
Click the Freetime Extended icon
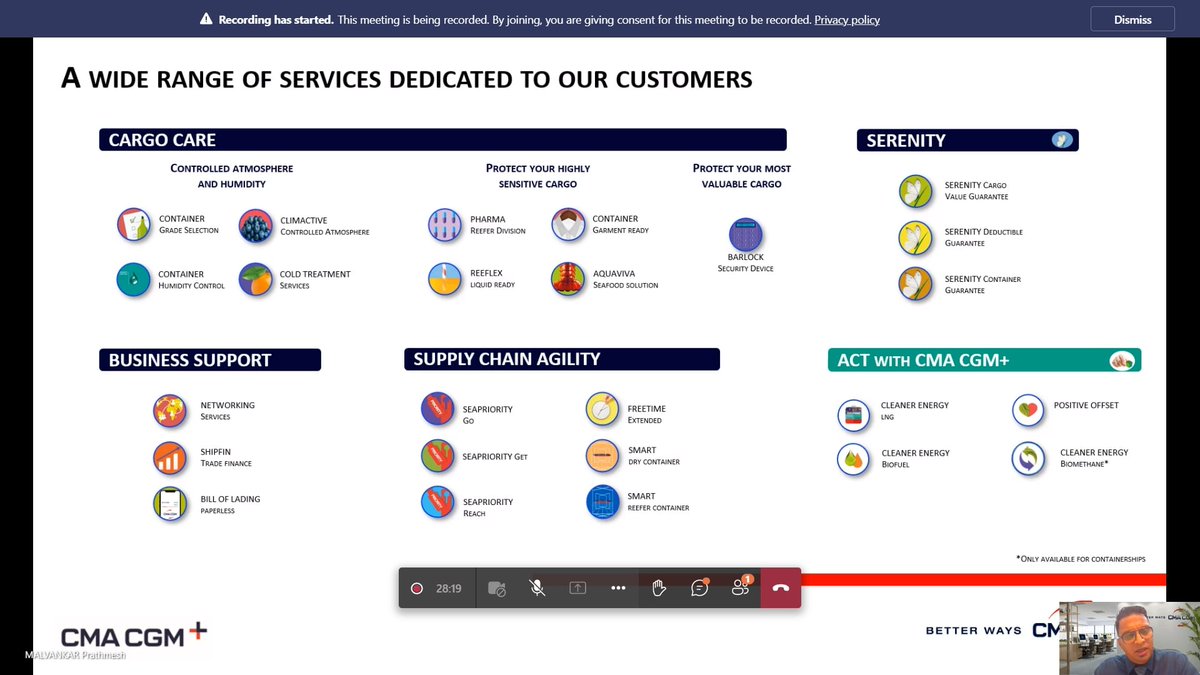coord(603,409)
